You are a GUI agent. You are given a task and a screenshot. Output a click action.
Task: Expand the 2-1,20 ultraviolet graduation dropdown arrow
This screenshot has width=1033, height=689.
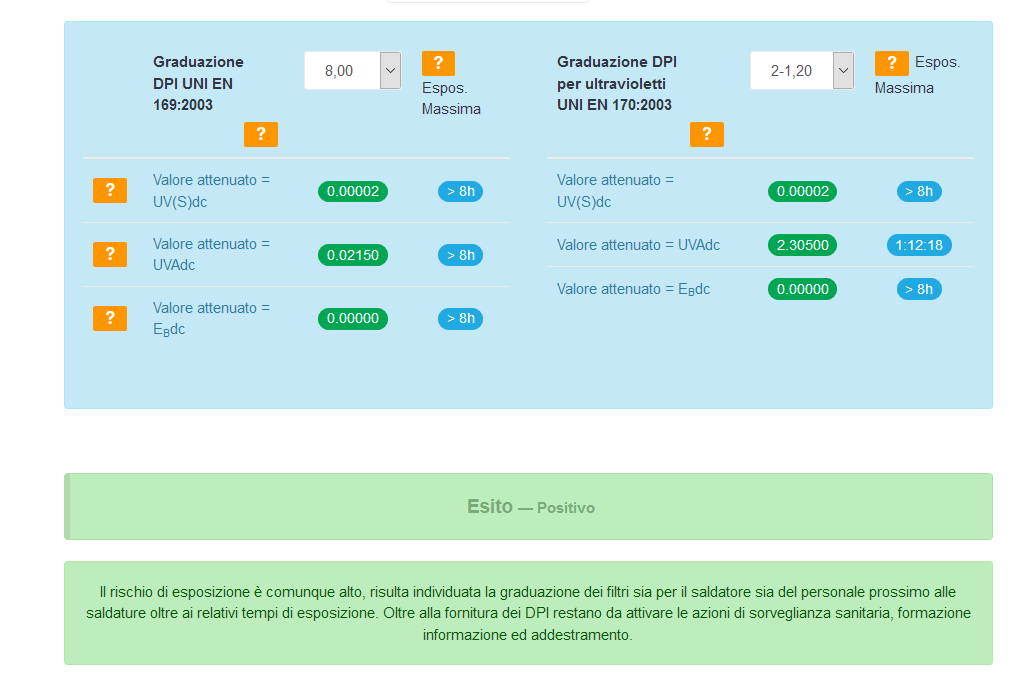(x=843, y=70)
